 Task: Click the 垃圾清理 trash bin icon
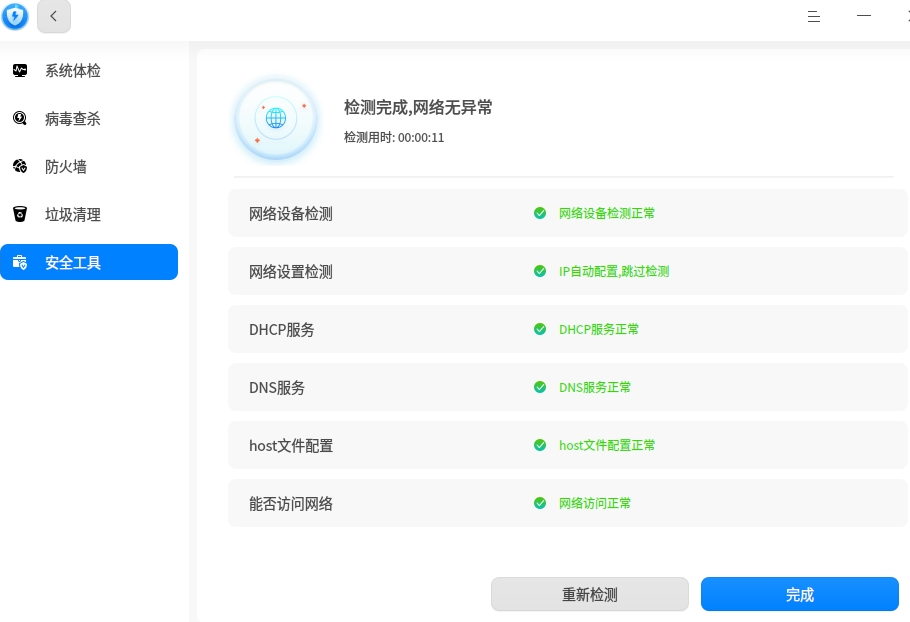coord(20,214)
